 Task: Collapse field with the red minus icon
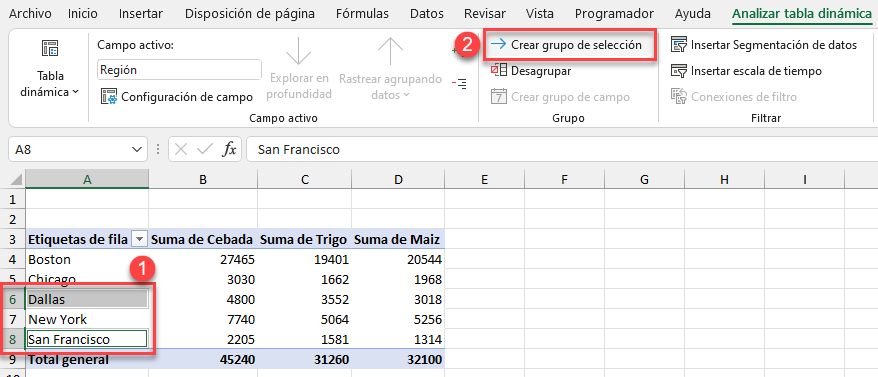point(459,84)
